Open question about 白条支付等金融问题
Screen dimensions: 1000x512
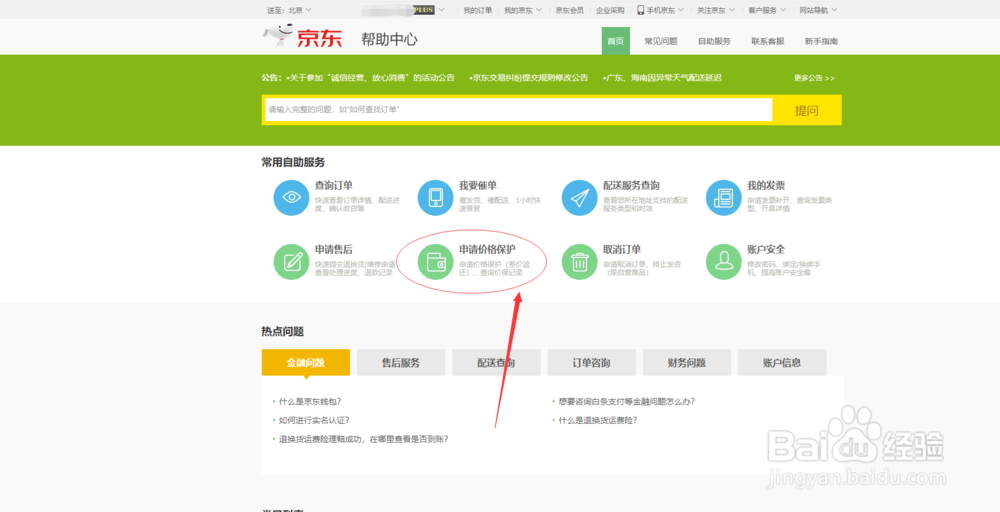coord(626,402)
